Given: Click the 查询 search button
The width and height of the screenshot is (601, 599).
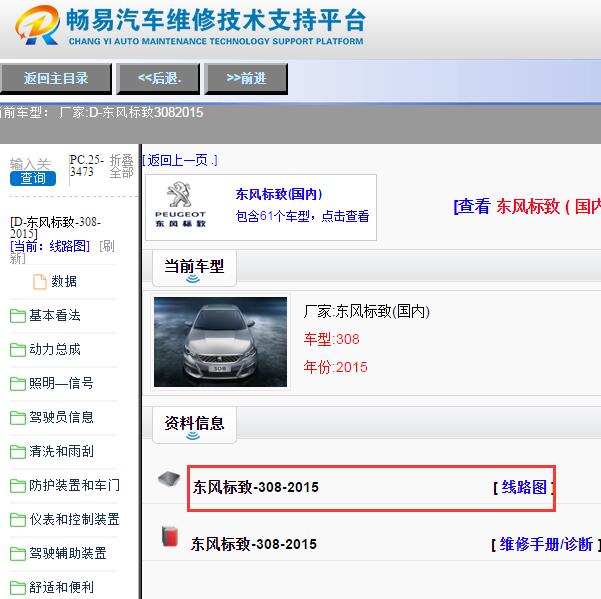Looking at the screenshot, I should pos(33,178).
